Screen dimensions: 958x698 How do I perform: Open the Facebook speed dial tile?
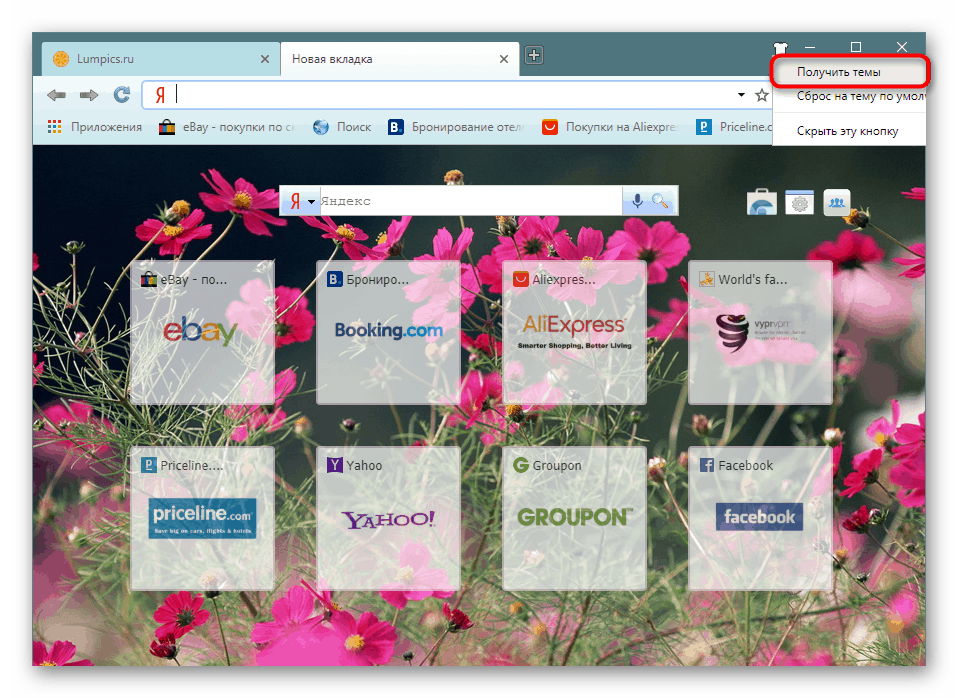760,518
